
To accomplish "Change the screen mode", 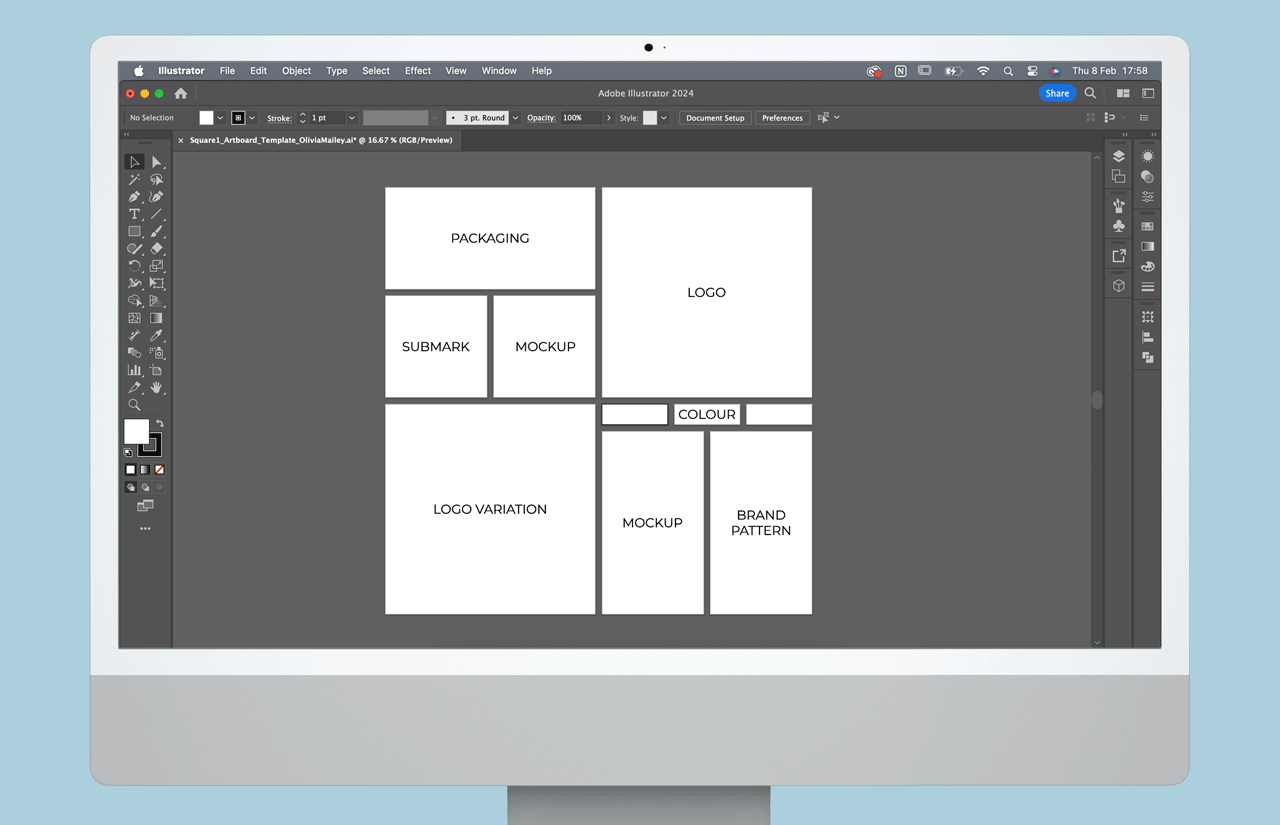I will (145, 507).
